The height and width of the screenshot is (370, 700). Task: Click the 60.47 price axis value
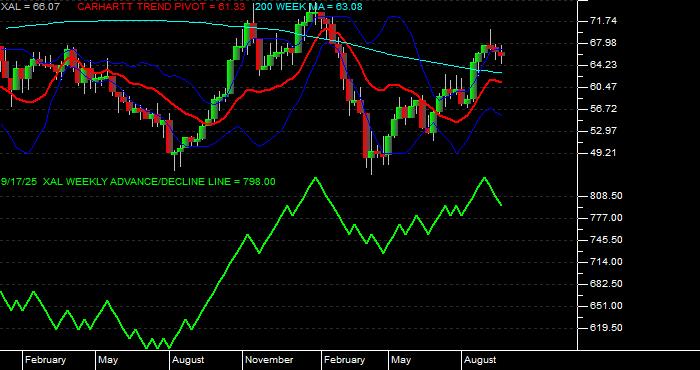(603, 87)
